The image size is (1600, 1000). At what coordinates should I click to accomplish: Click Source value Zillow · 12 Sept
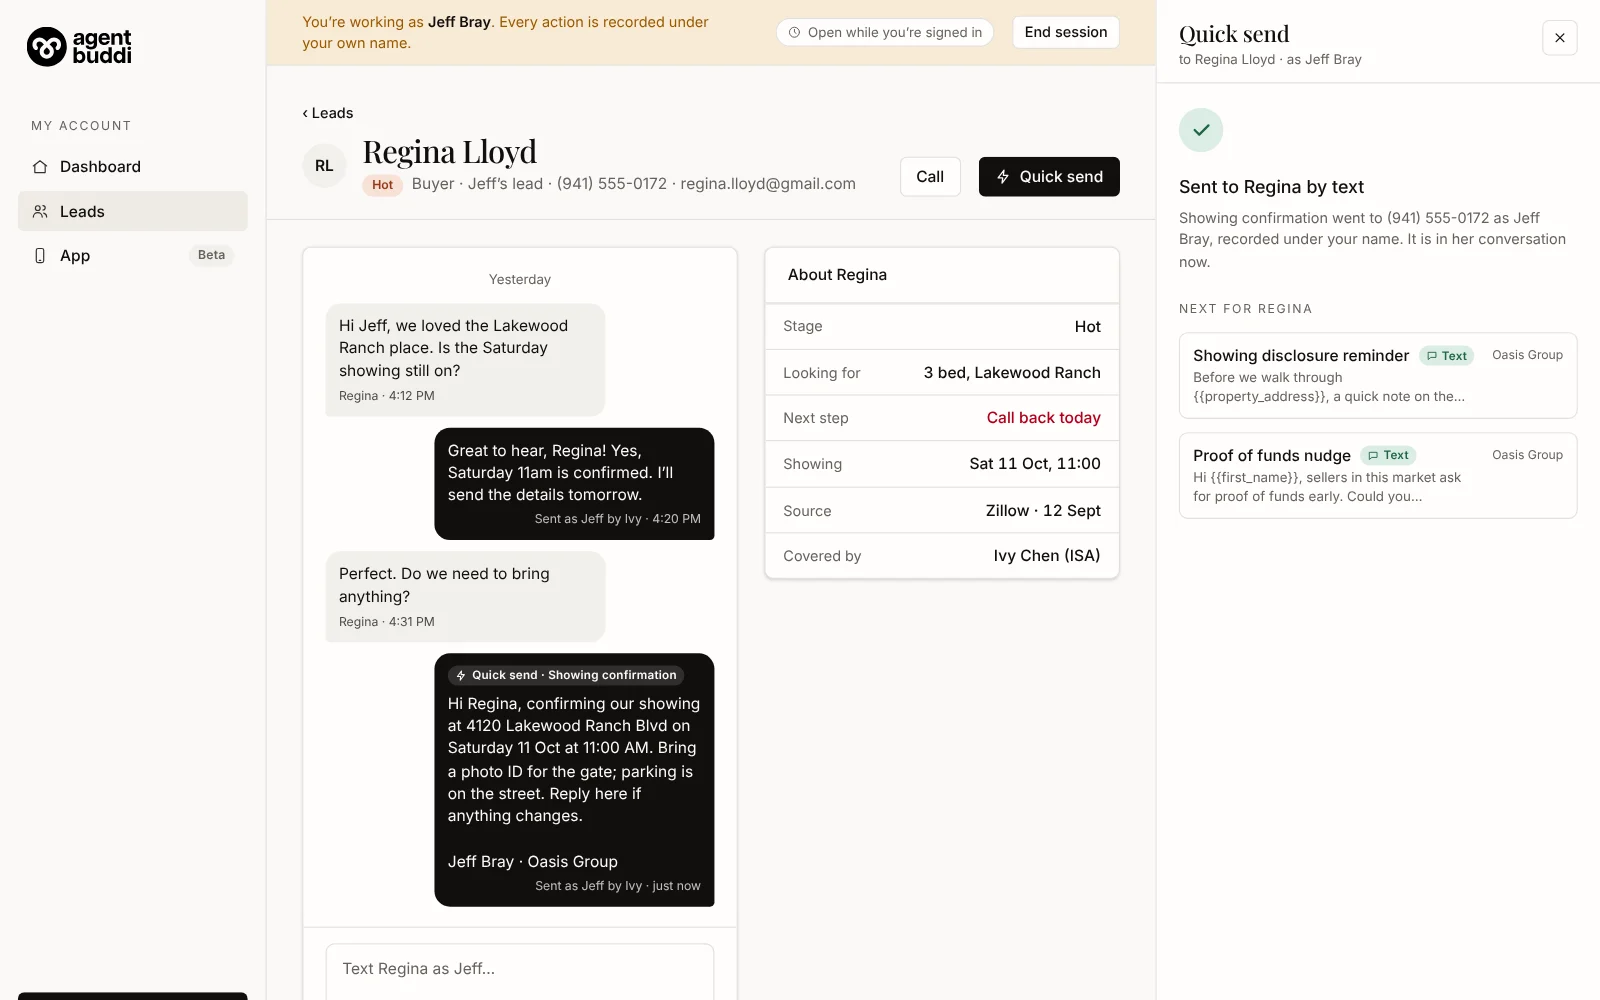click(x=1043, y=511)
